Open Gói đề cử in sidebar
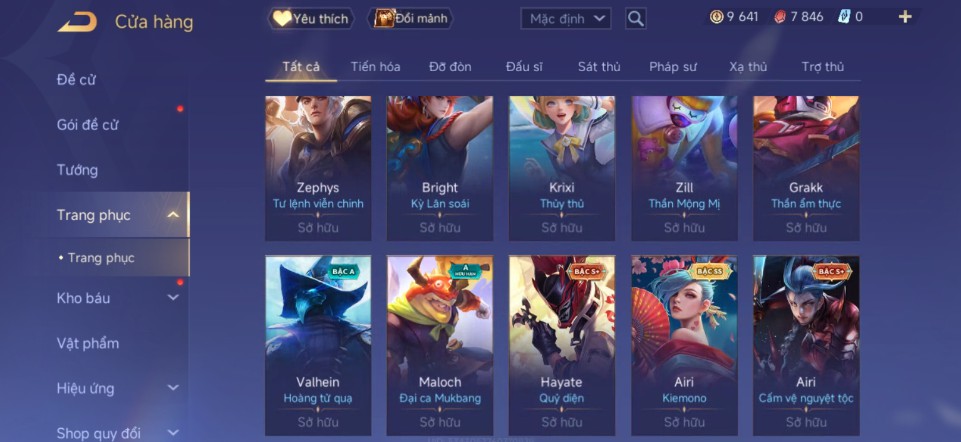 tap(87, 124)
